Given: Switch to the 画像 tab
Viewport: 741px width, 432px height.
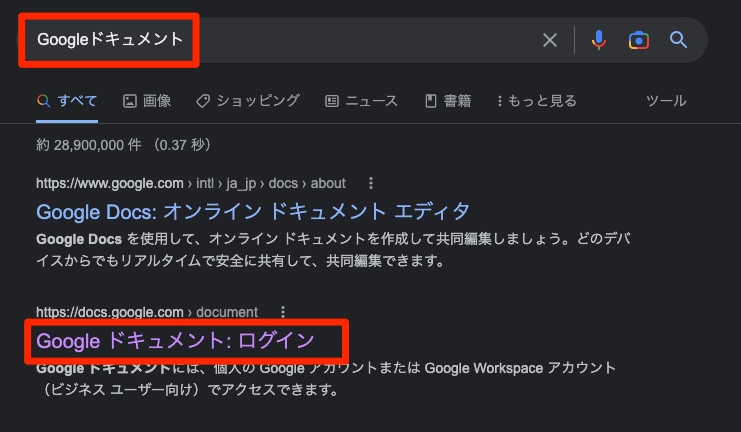Looking at the screenshot, I should pos(147,101).
